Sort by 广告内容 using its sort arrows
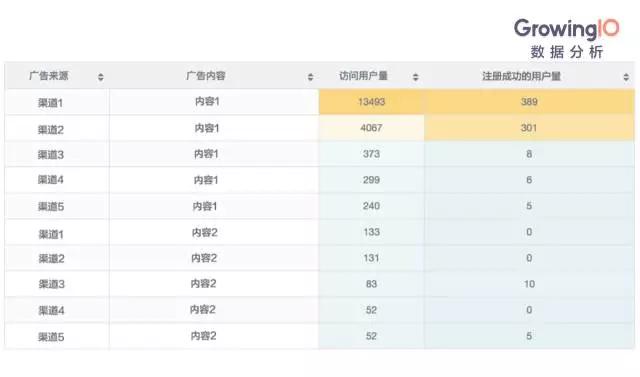The height and width of the screenshot is (377, 640). (x=311, y=77)
